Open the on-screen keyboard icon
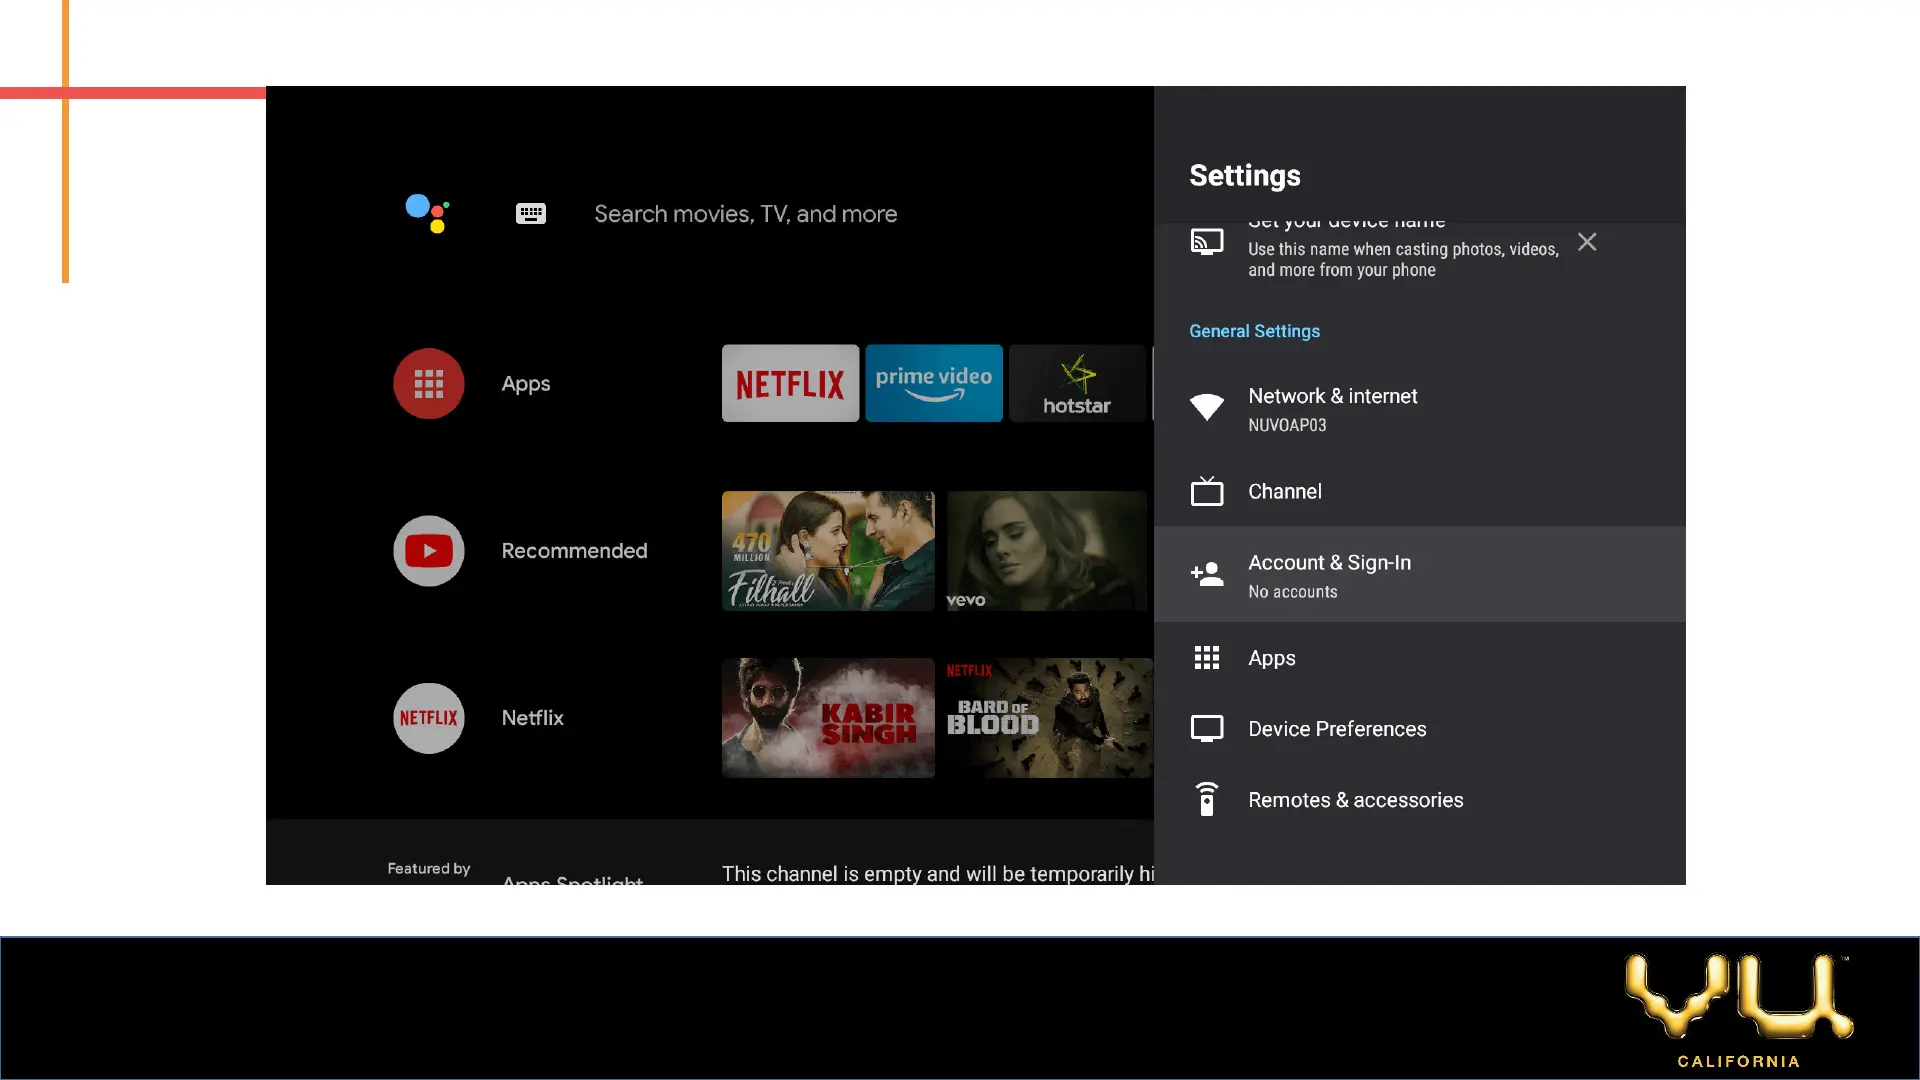Viewport: 1920px width, 1080px height. [530, 213]
